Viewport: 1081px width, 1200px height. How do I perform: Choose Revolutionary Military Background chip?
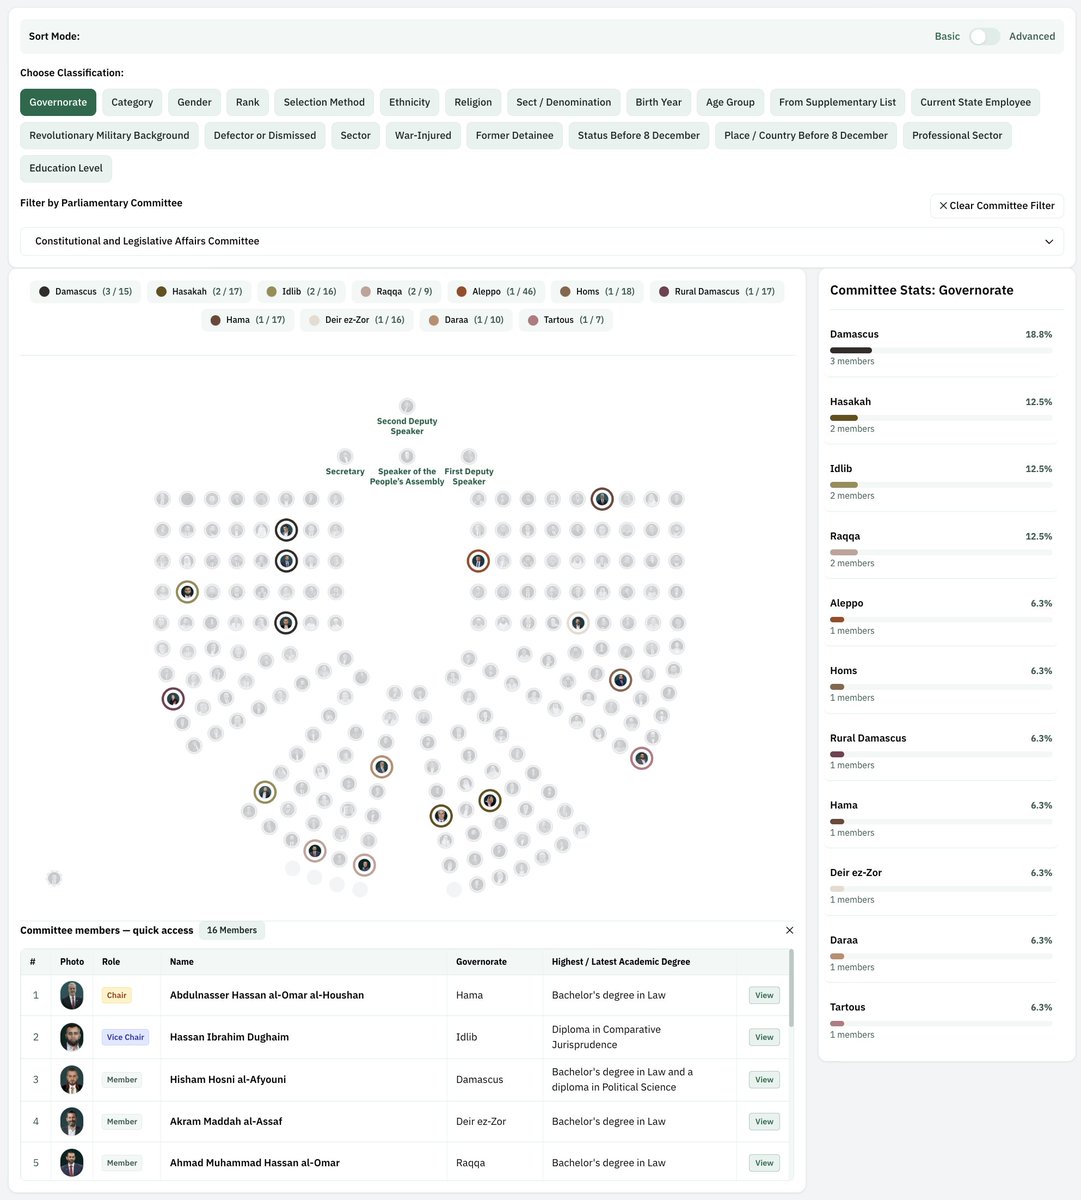(x=109, y=135)
